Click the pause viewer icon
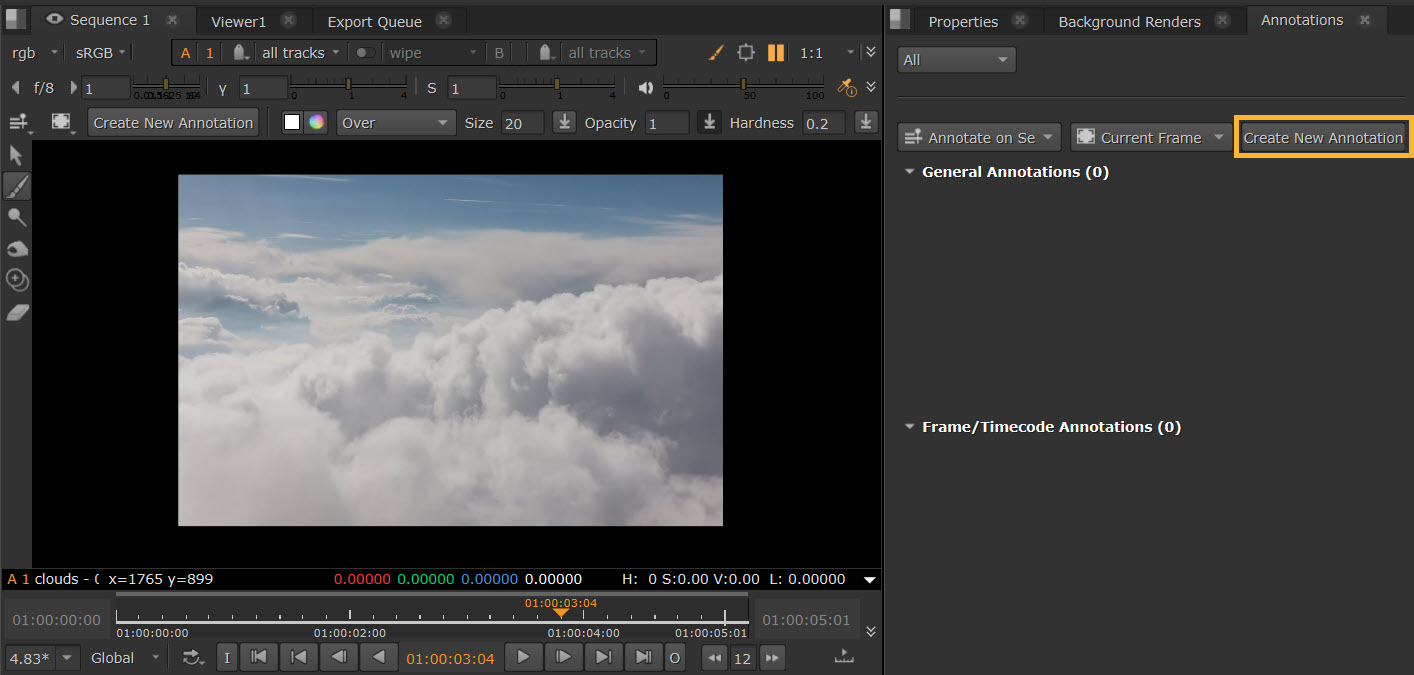The image size is (1414, 675). [x=775, y=53]
